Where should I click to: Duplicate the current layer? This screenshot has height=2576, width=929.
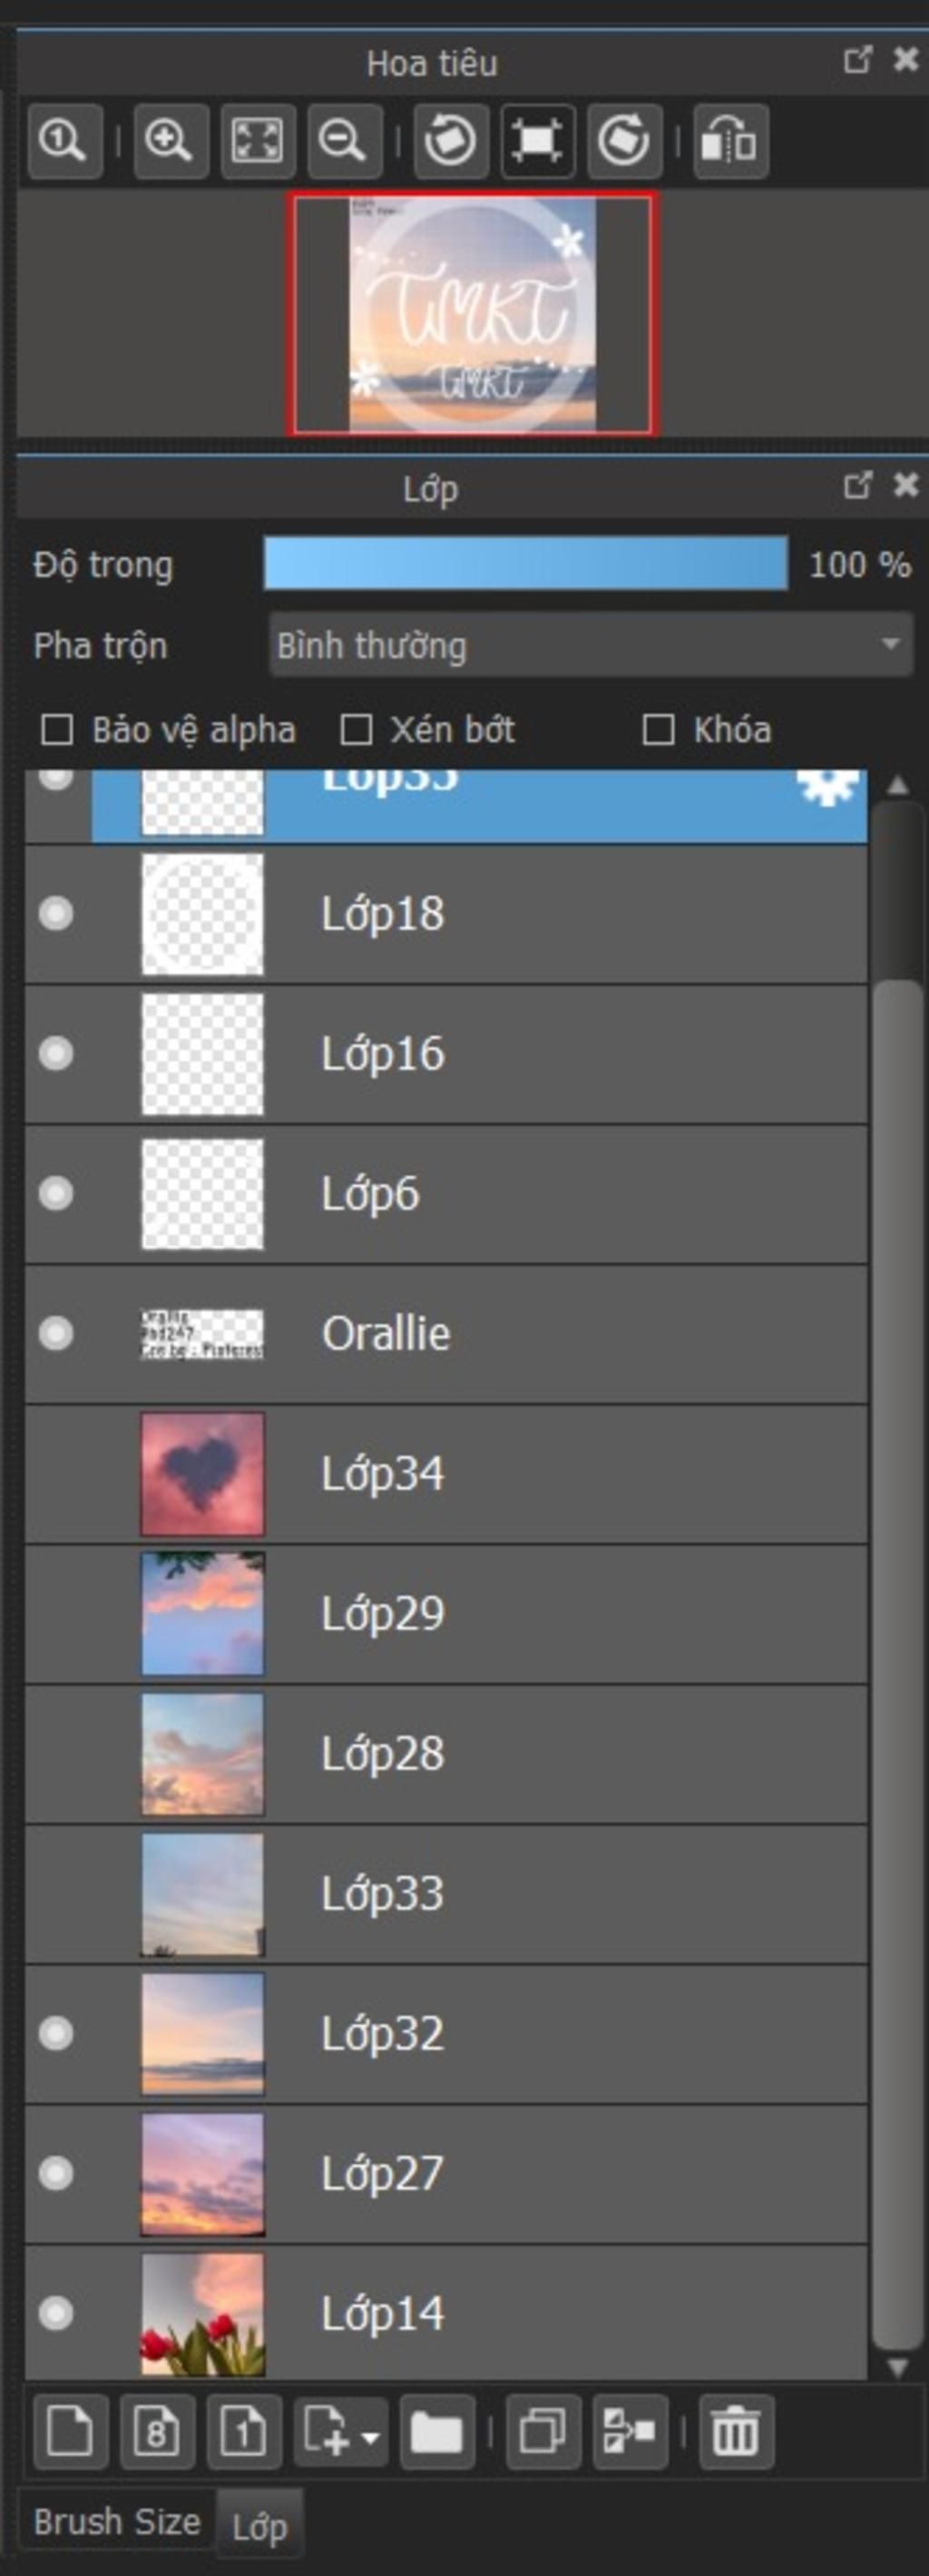[x=543, y=2432]
